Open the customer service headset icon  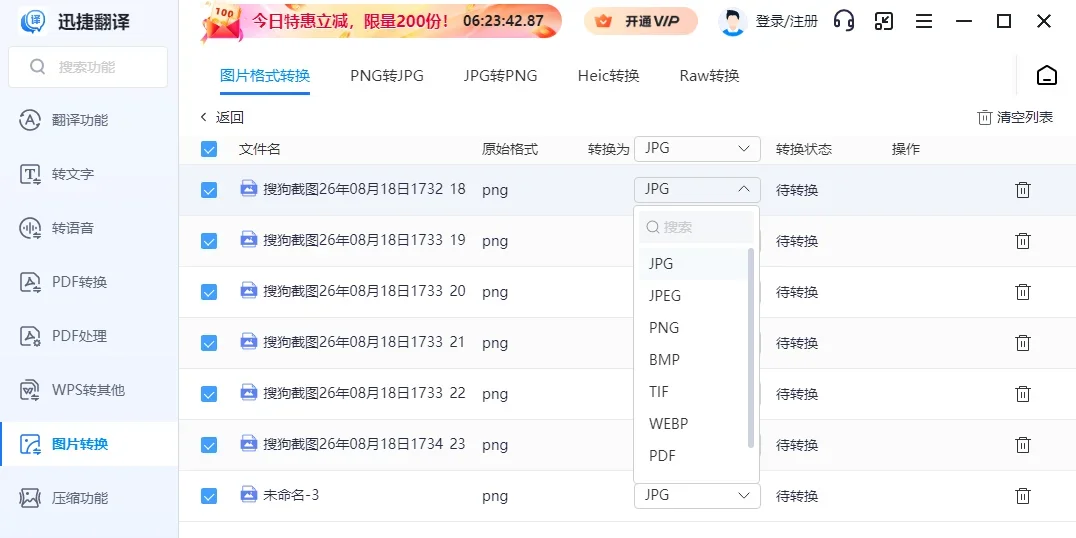coord(844,21)
